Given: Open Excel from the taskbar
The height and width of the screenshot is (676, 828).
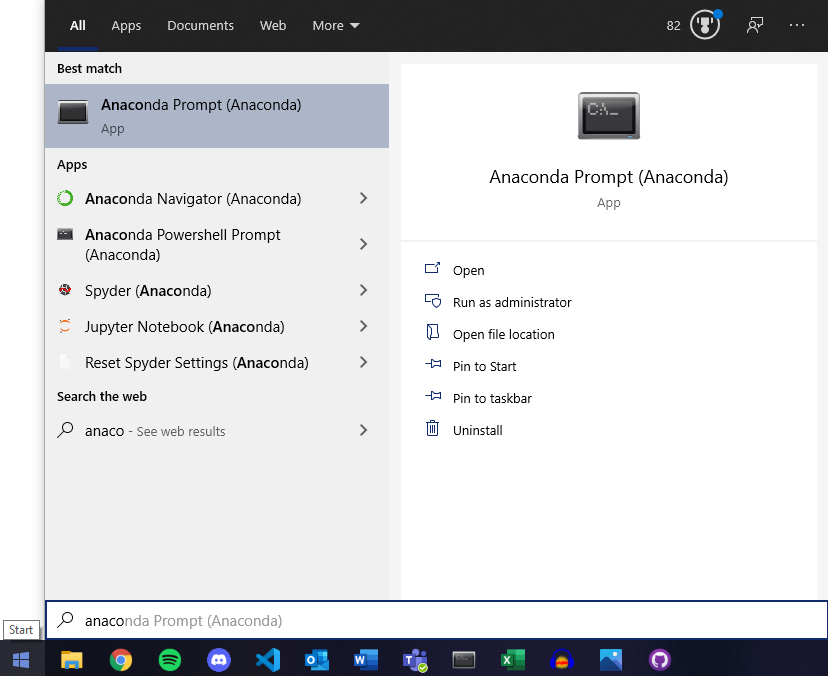Looking at the screenshot, I should pos(513,660).
